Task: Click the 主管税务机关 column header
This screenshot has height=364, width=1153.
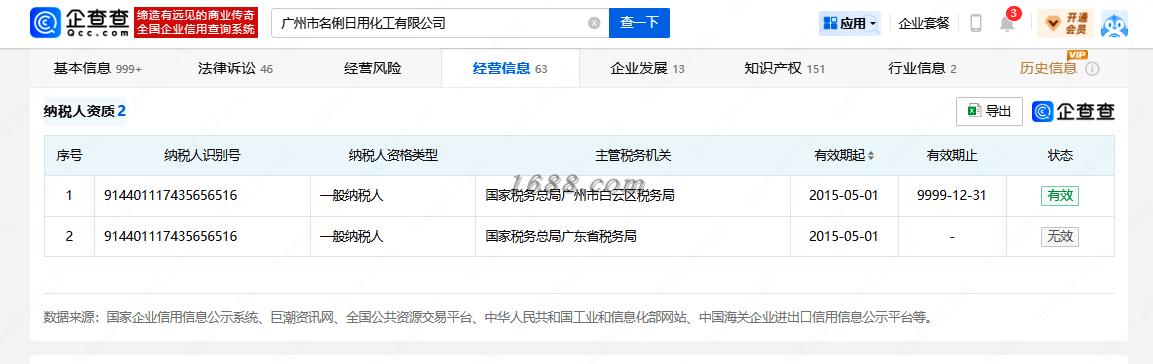Action: coord(633,156)
